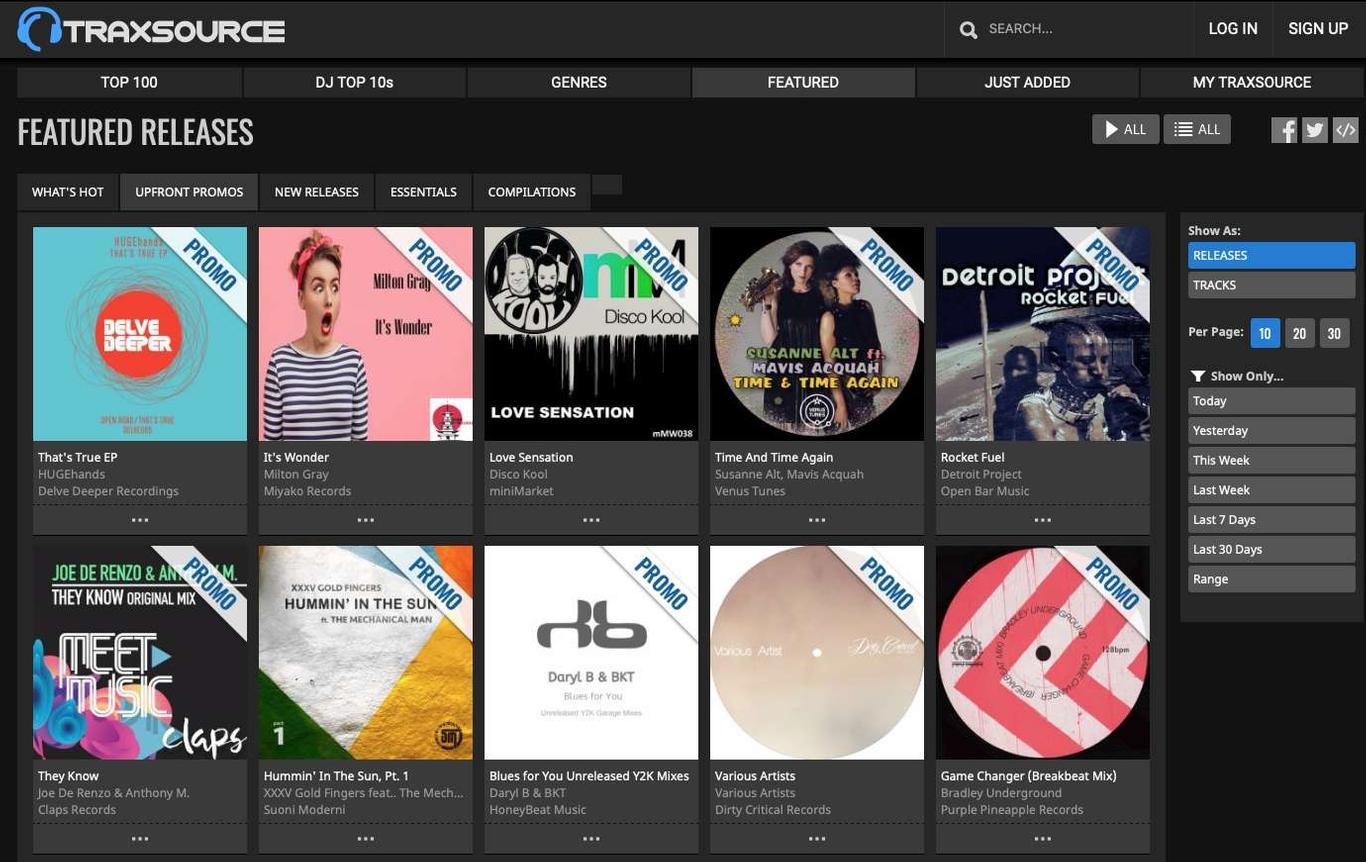Open They Know cover art
Image resolution: width=1366 pixels, height=862 pixels.
[x=140, y=653]
